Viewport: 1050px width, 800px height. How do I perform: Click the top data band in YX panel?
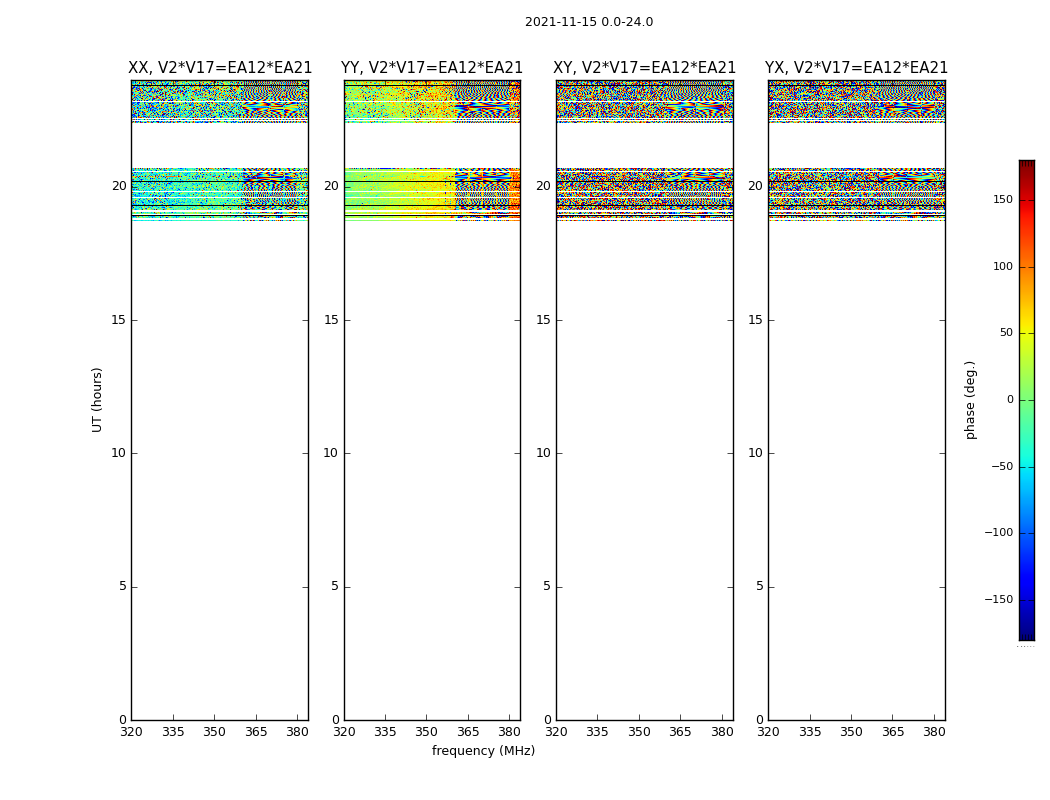(x=856, y=100)
